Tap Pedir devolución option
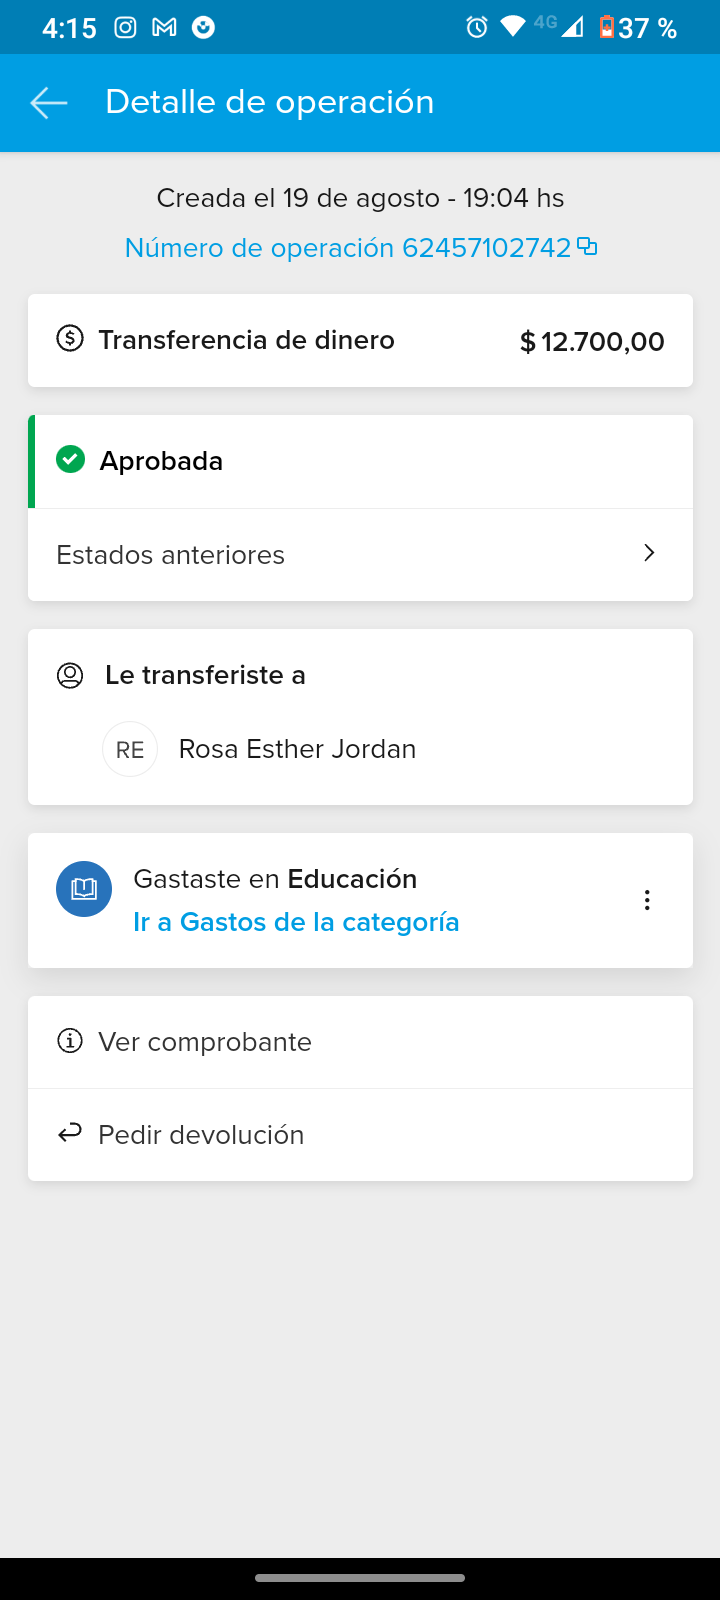Viewport: 720px width, 1600px height. tap(201, 1135)
